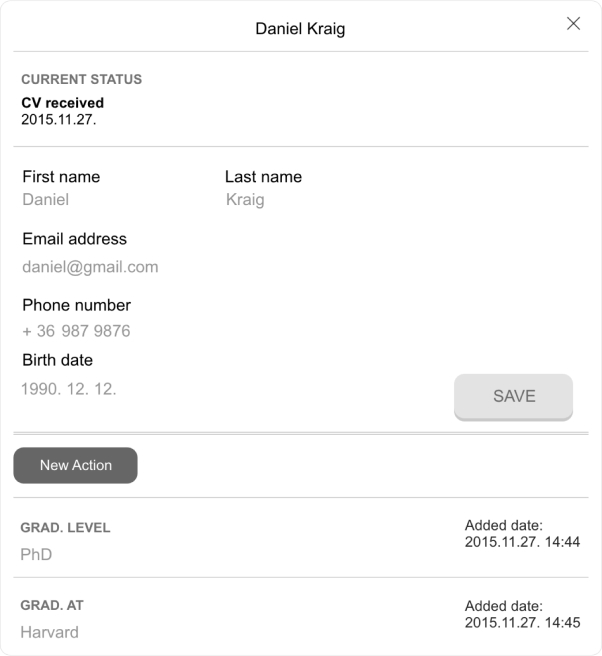Viewport: 602px width, 656px height.
Task: Click the status date 2015.11.27.
Action: (x=59, y=120)
